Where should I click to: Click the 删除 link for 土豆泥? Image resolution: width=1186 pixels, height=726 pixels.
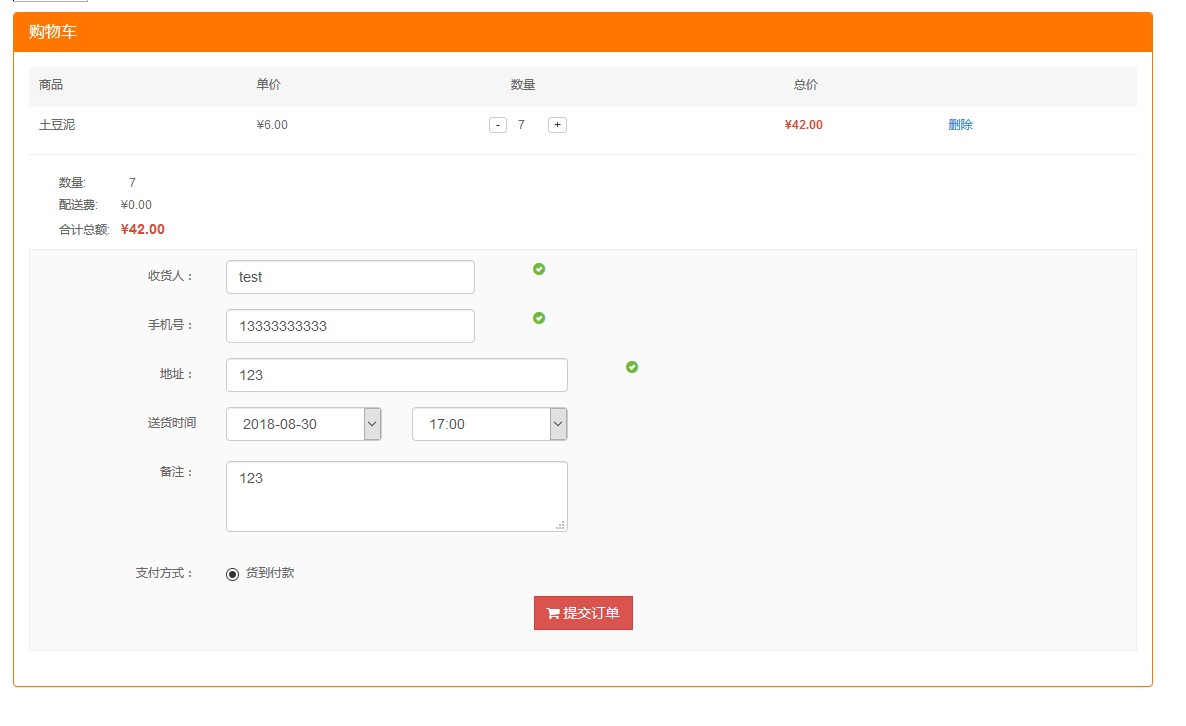pyautogui.click(x=960, y=125)
